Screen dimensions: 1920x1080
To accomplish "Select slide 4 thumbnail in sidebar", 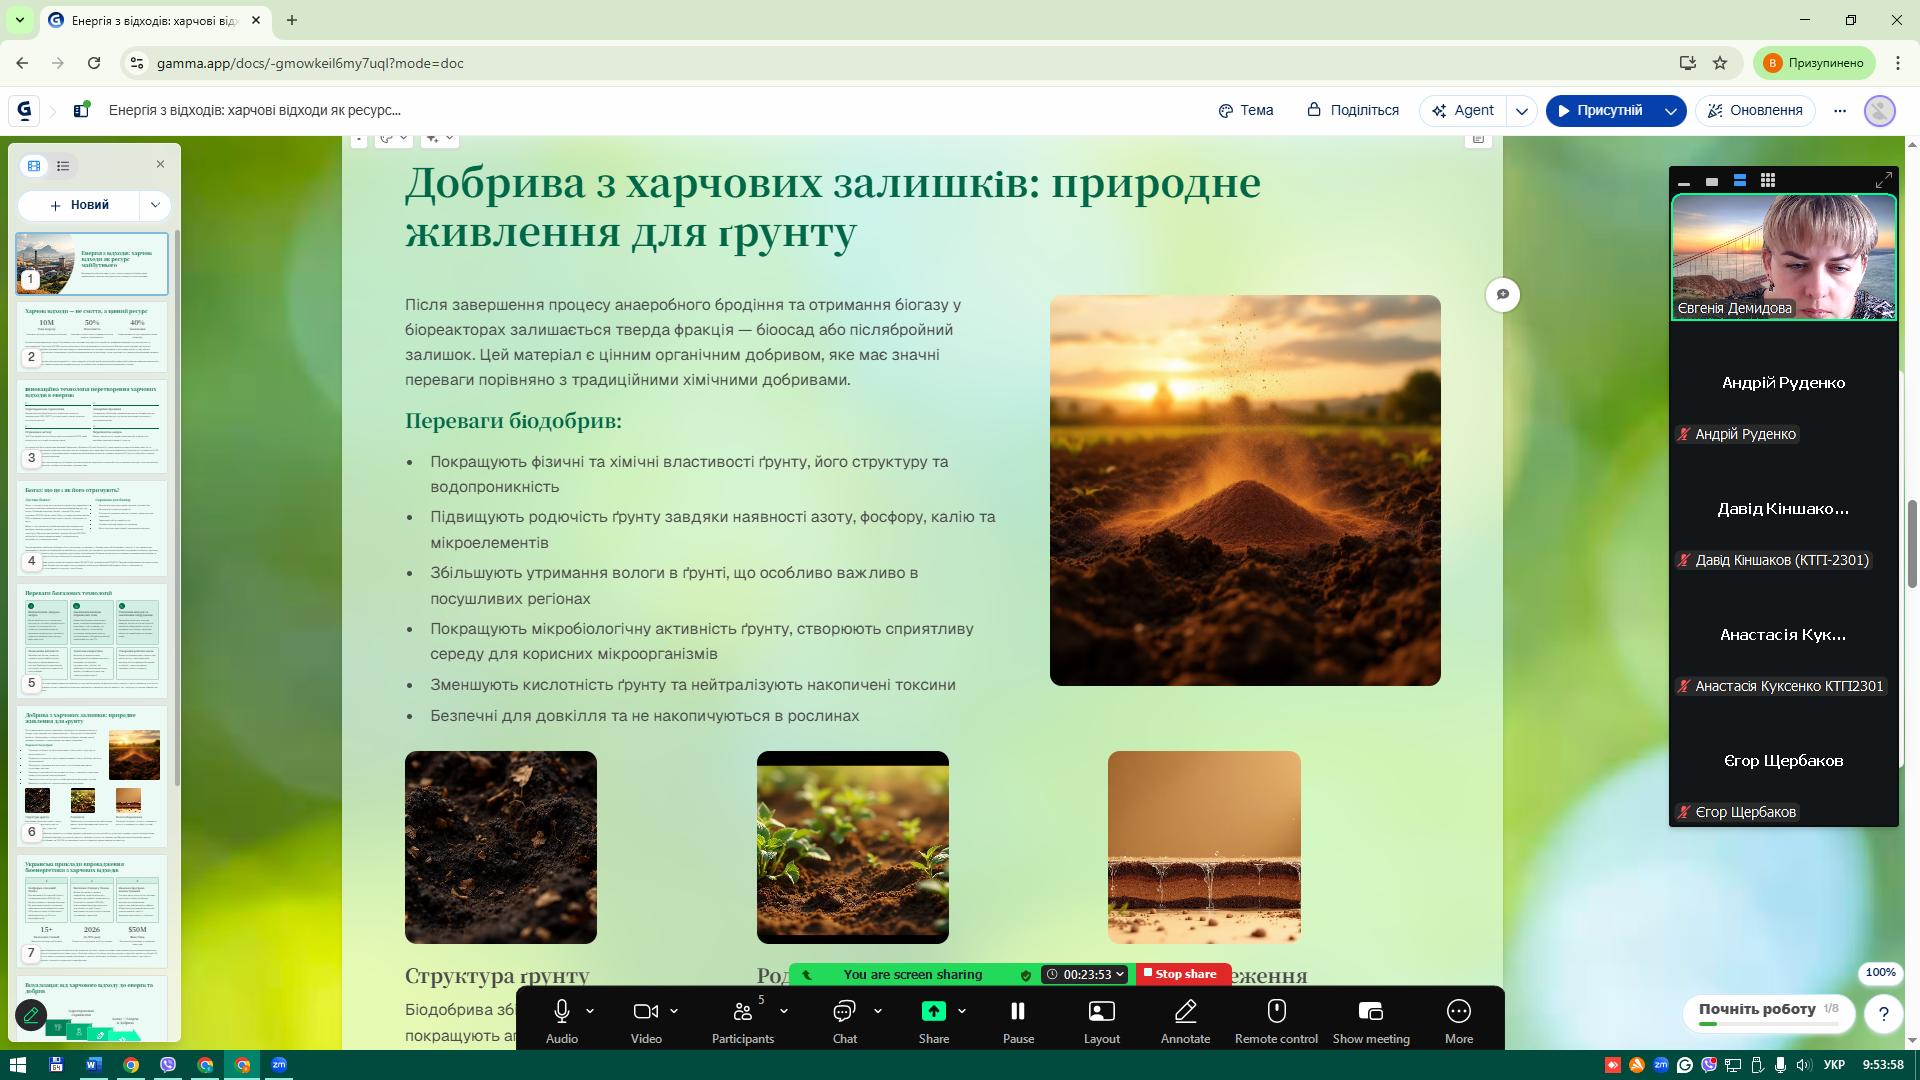I will 92,527.
